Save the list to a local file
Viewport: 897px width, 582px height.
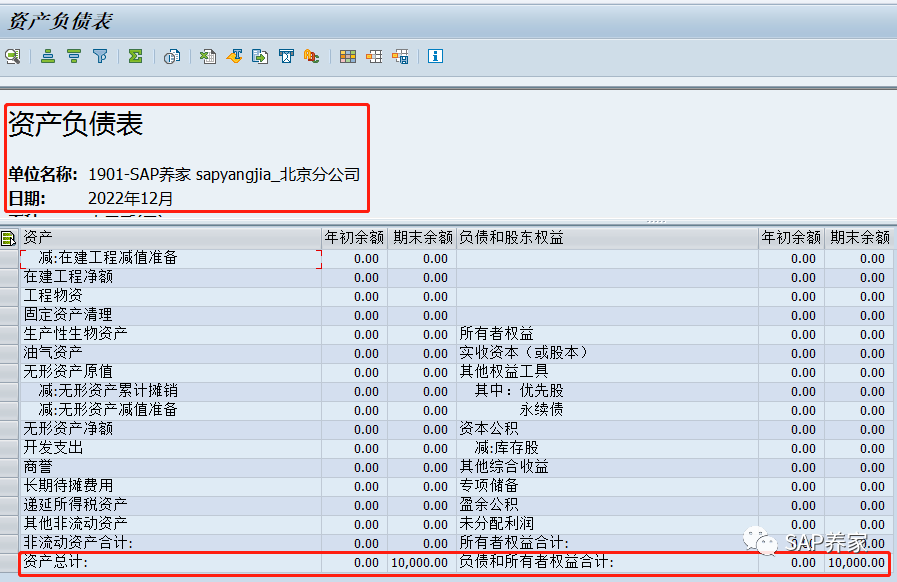coord(260,56)
